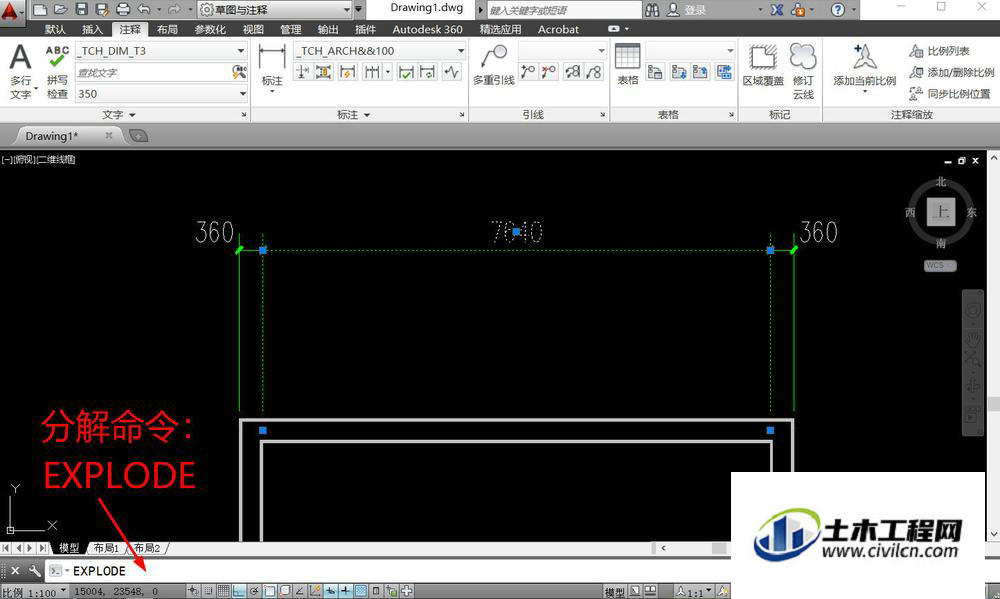Click the 上 face of the ViewCube
The image size is (1000, 599).
click(941, 212)
